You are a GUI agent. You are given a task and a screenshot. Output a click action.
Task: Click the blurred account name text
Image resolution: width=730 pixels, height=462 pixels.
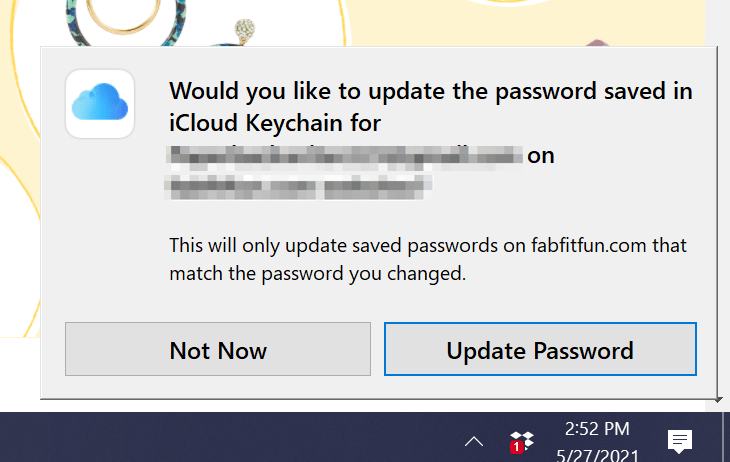pos(345,155)
